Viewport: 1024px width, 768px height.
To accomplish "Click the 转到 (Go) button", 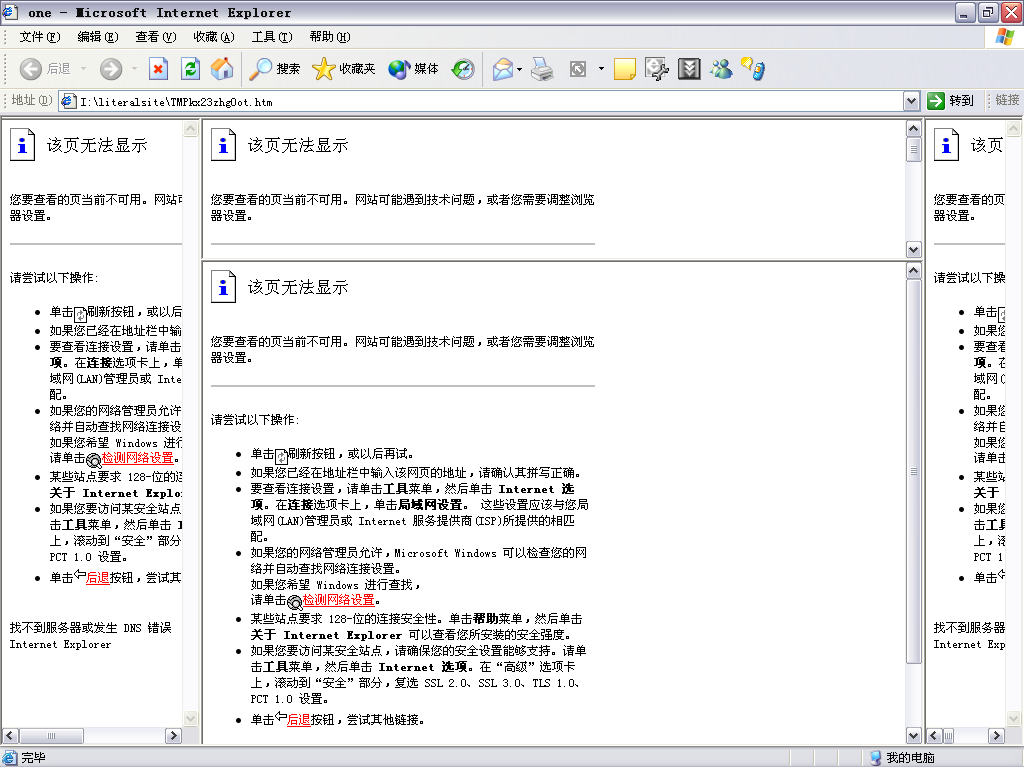I will [x=951, y=101].
